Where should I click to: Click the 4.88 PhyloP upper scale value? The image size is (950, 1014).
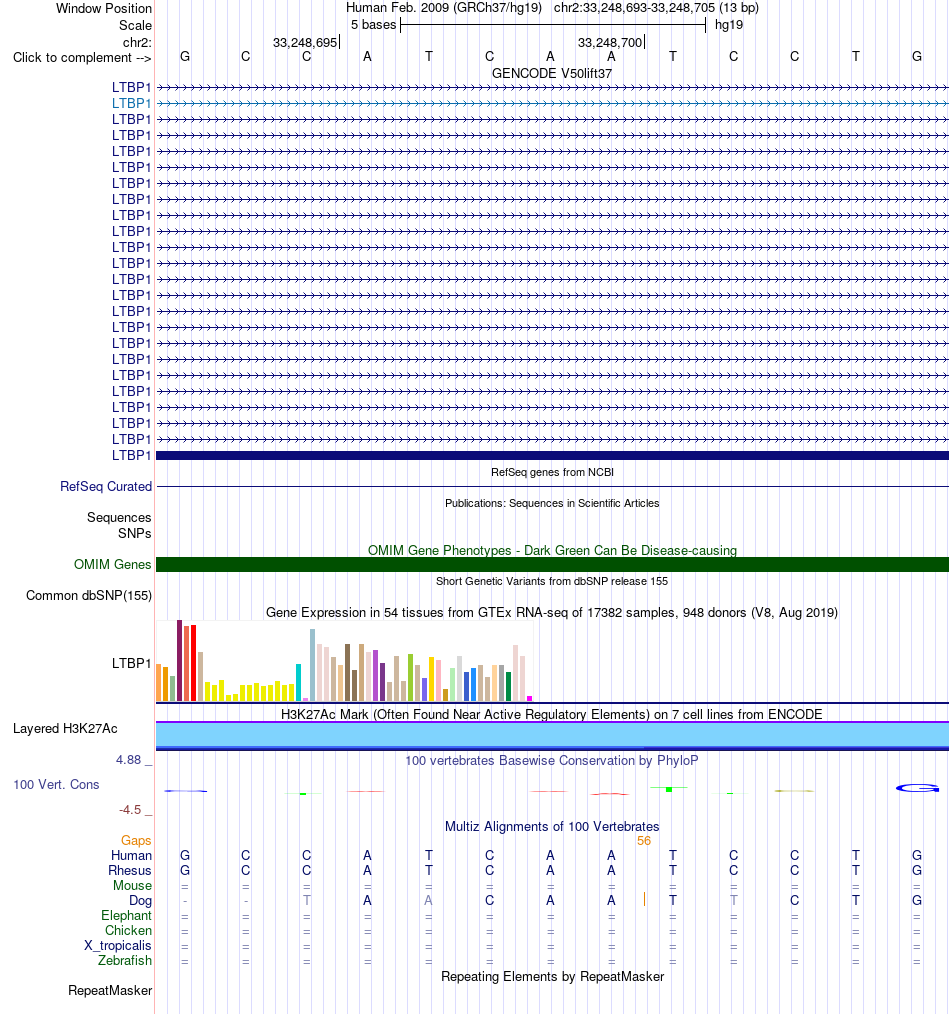point(128,760)
